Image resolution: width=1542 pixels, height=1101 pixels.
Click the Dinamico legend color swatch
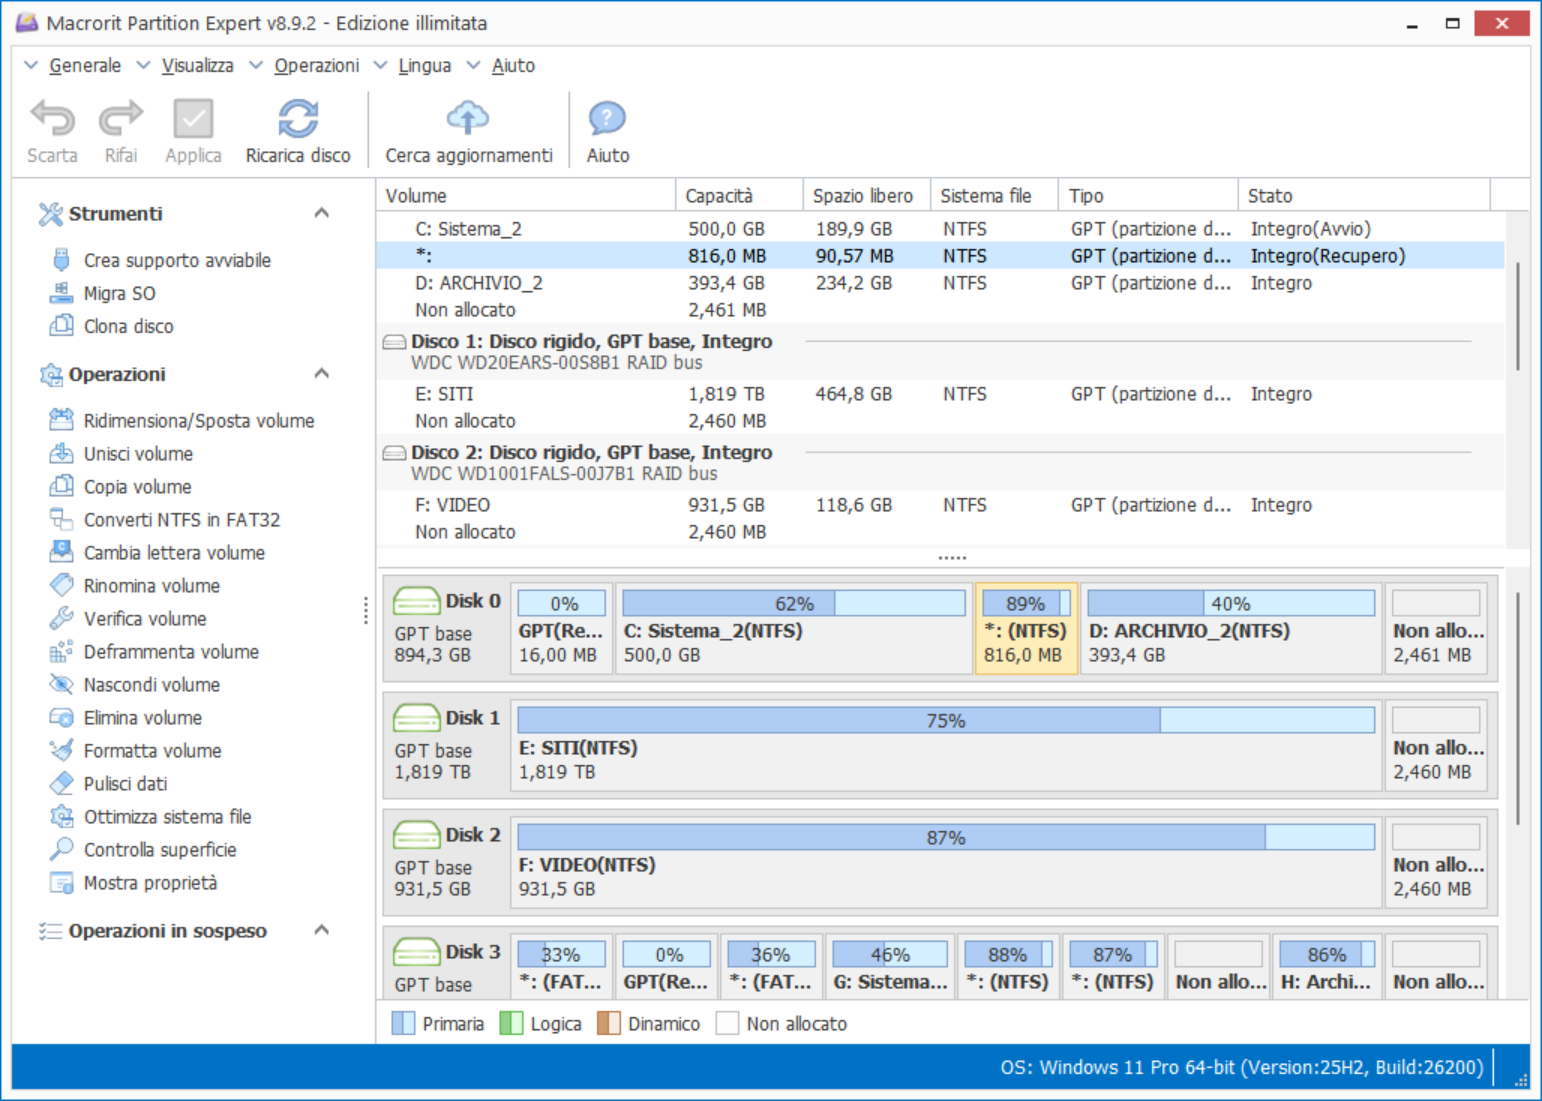point(608,1023)
